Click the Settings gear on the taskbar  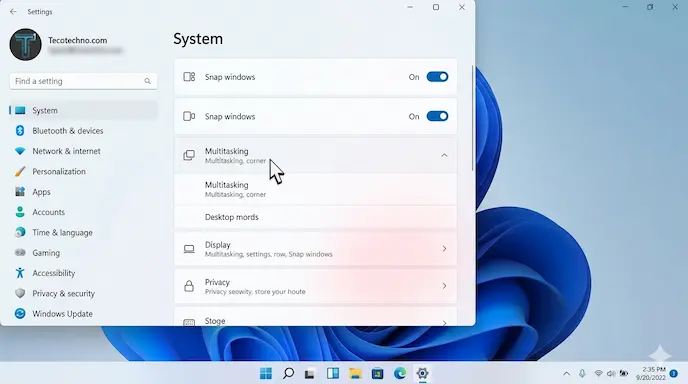(x=422, y=373)
